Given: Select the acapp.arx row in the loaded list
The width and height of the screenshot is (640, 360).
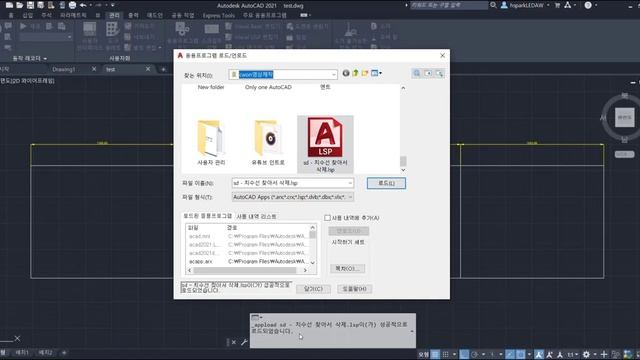Looking at the screenshot, I should 248,261.
